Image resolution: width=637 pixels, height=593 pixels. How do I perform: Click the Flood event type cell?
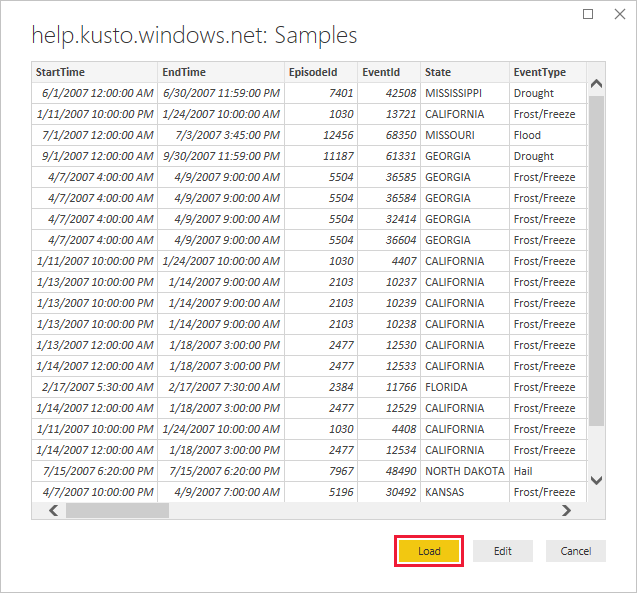(x=527, y=135)
